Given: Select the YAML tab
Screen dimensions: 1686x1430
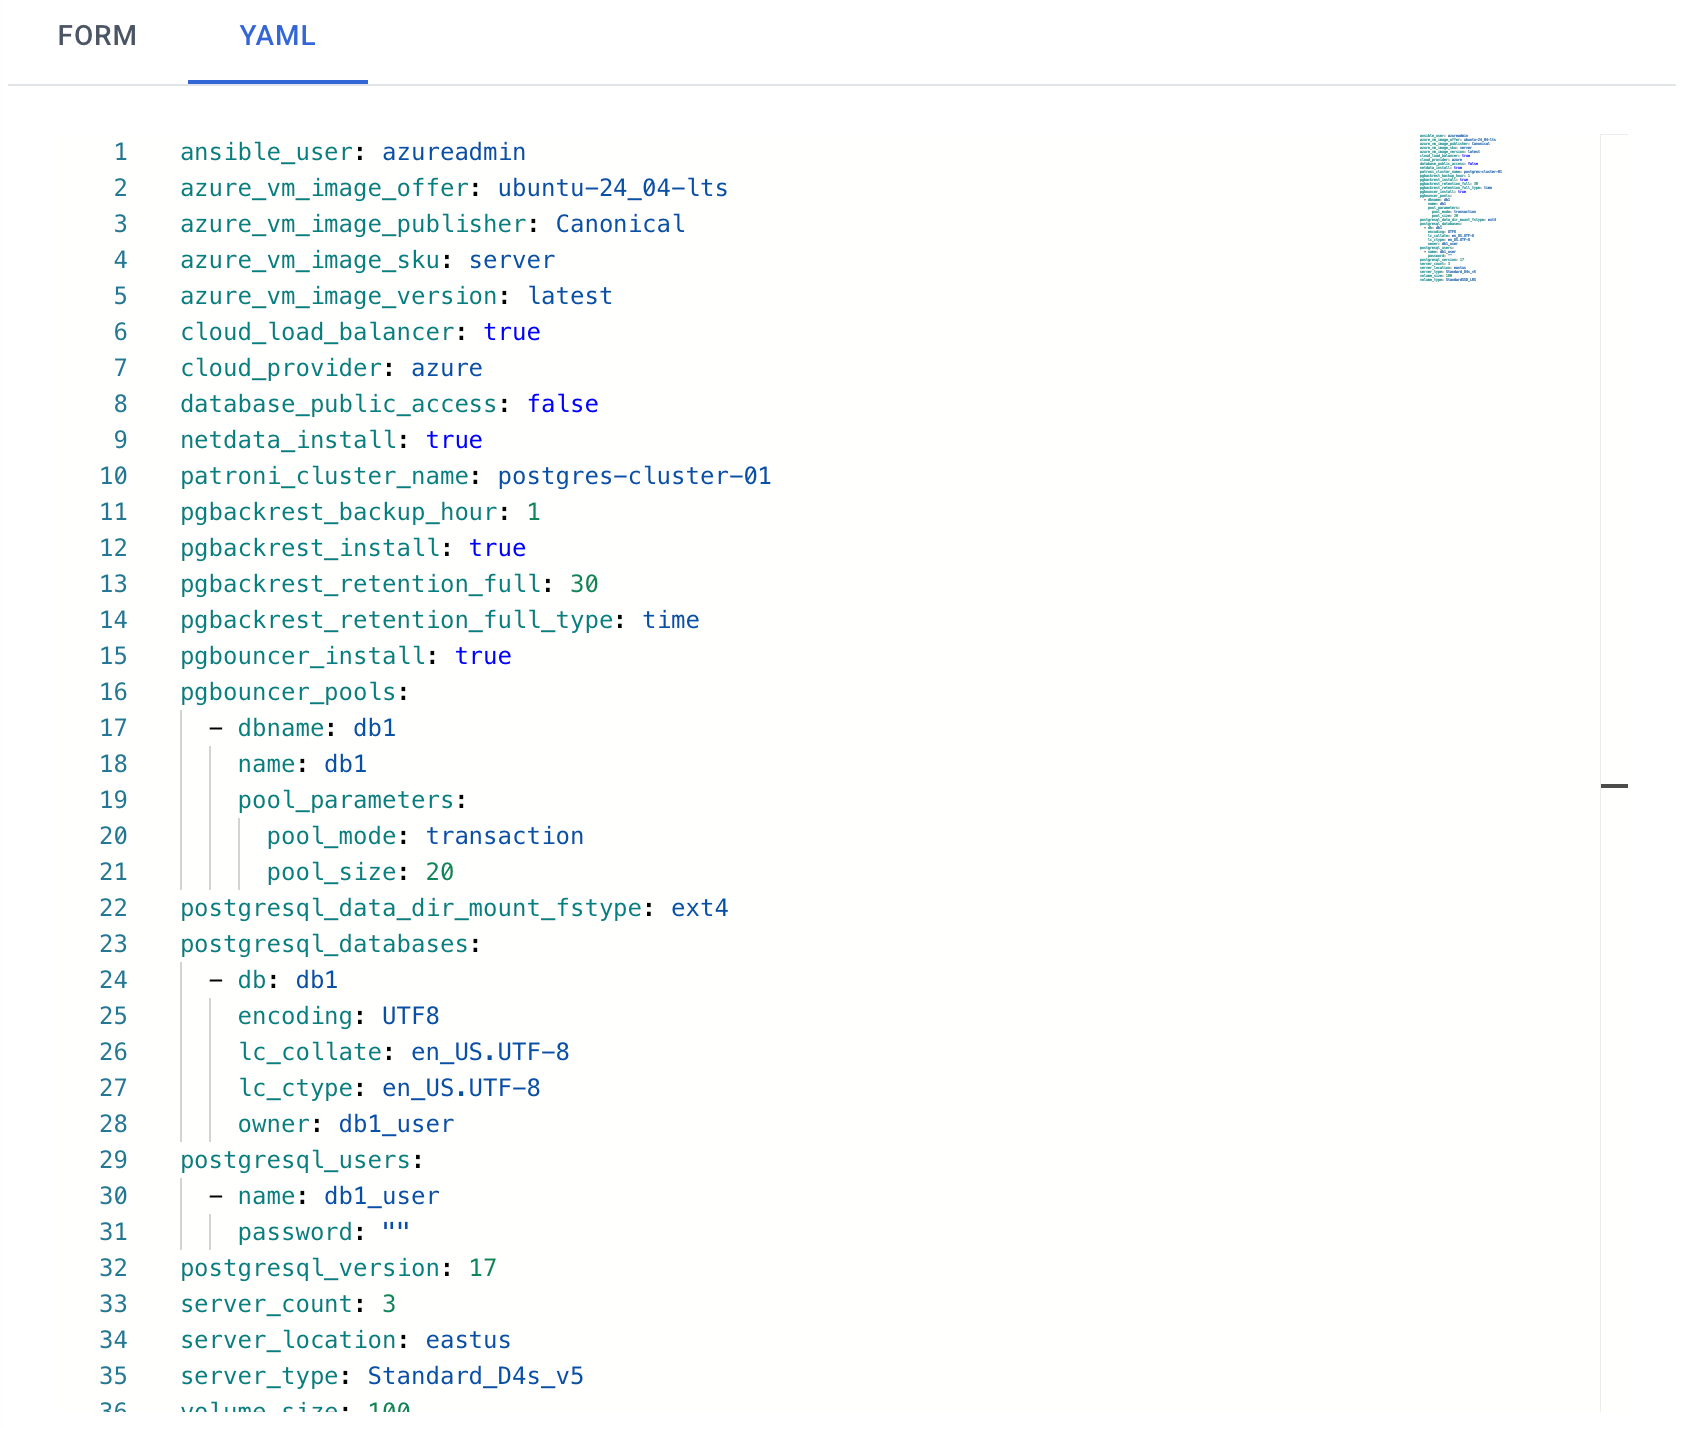Looking at the screenshot, I should [x=277, y=36].
